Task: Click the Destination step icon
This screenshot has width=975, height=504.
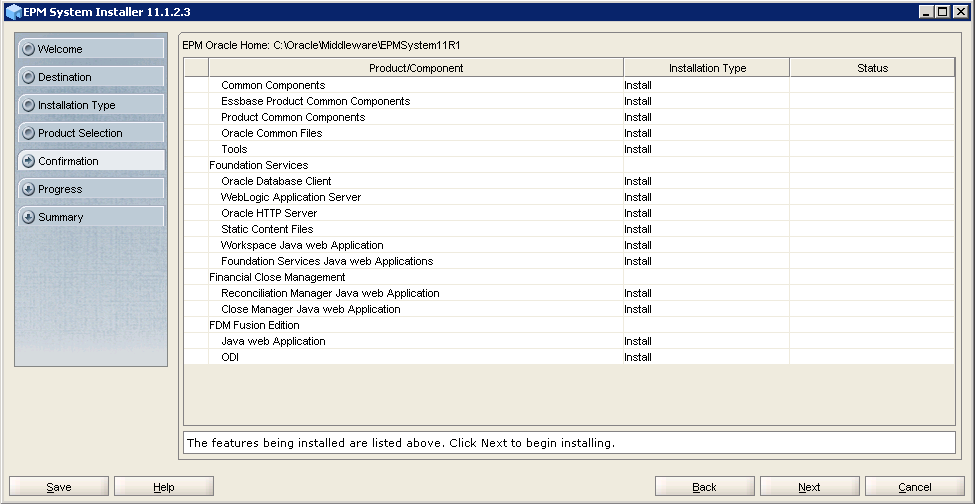Action: pyautogui.click(x=28, y=77)
